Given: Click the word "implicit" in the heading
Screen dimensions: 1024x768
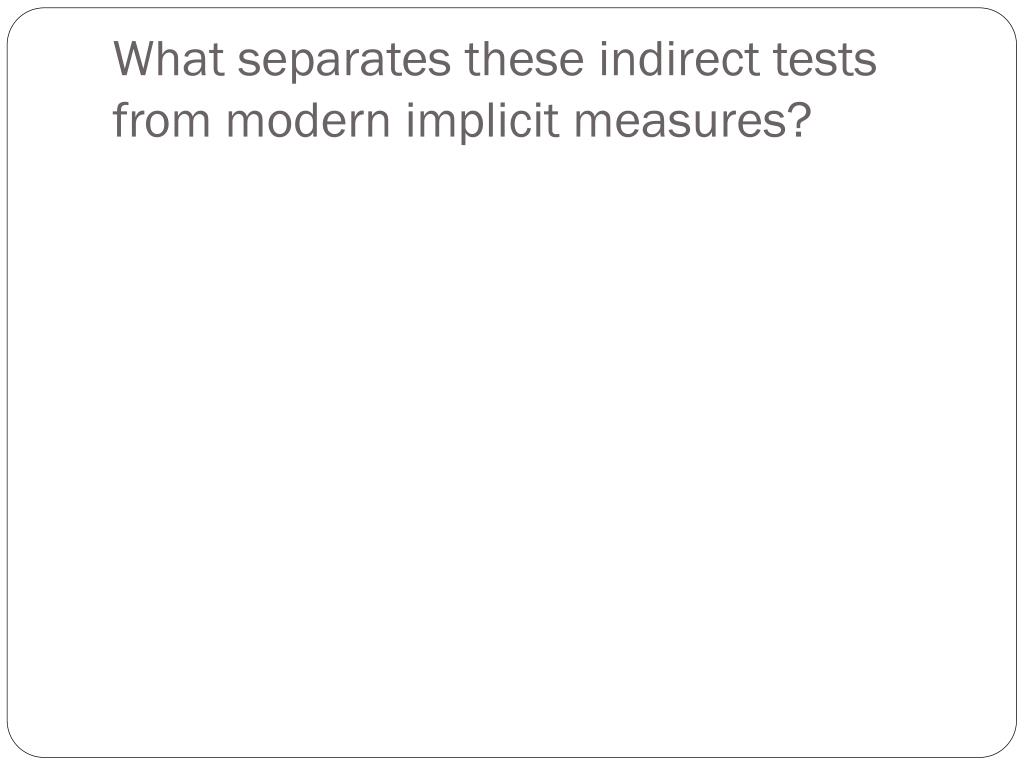Looking at the screenshot, I should click(483, 123).
